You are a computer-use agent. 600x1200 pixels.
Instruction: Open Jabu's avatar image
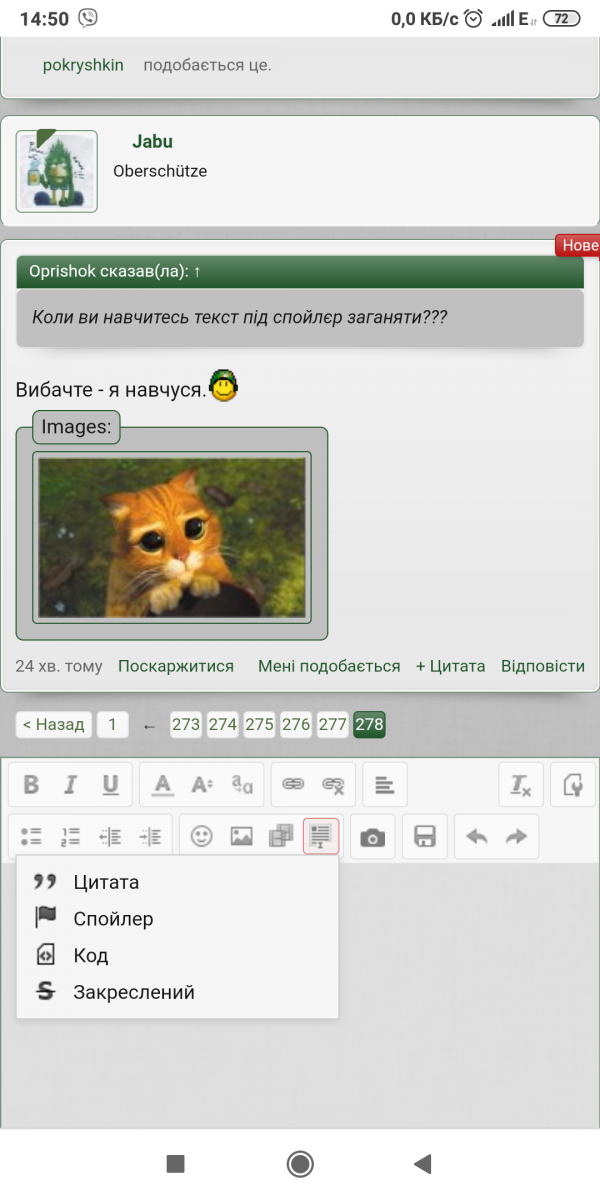[x=57, y=171]
